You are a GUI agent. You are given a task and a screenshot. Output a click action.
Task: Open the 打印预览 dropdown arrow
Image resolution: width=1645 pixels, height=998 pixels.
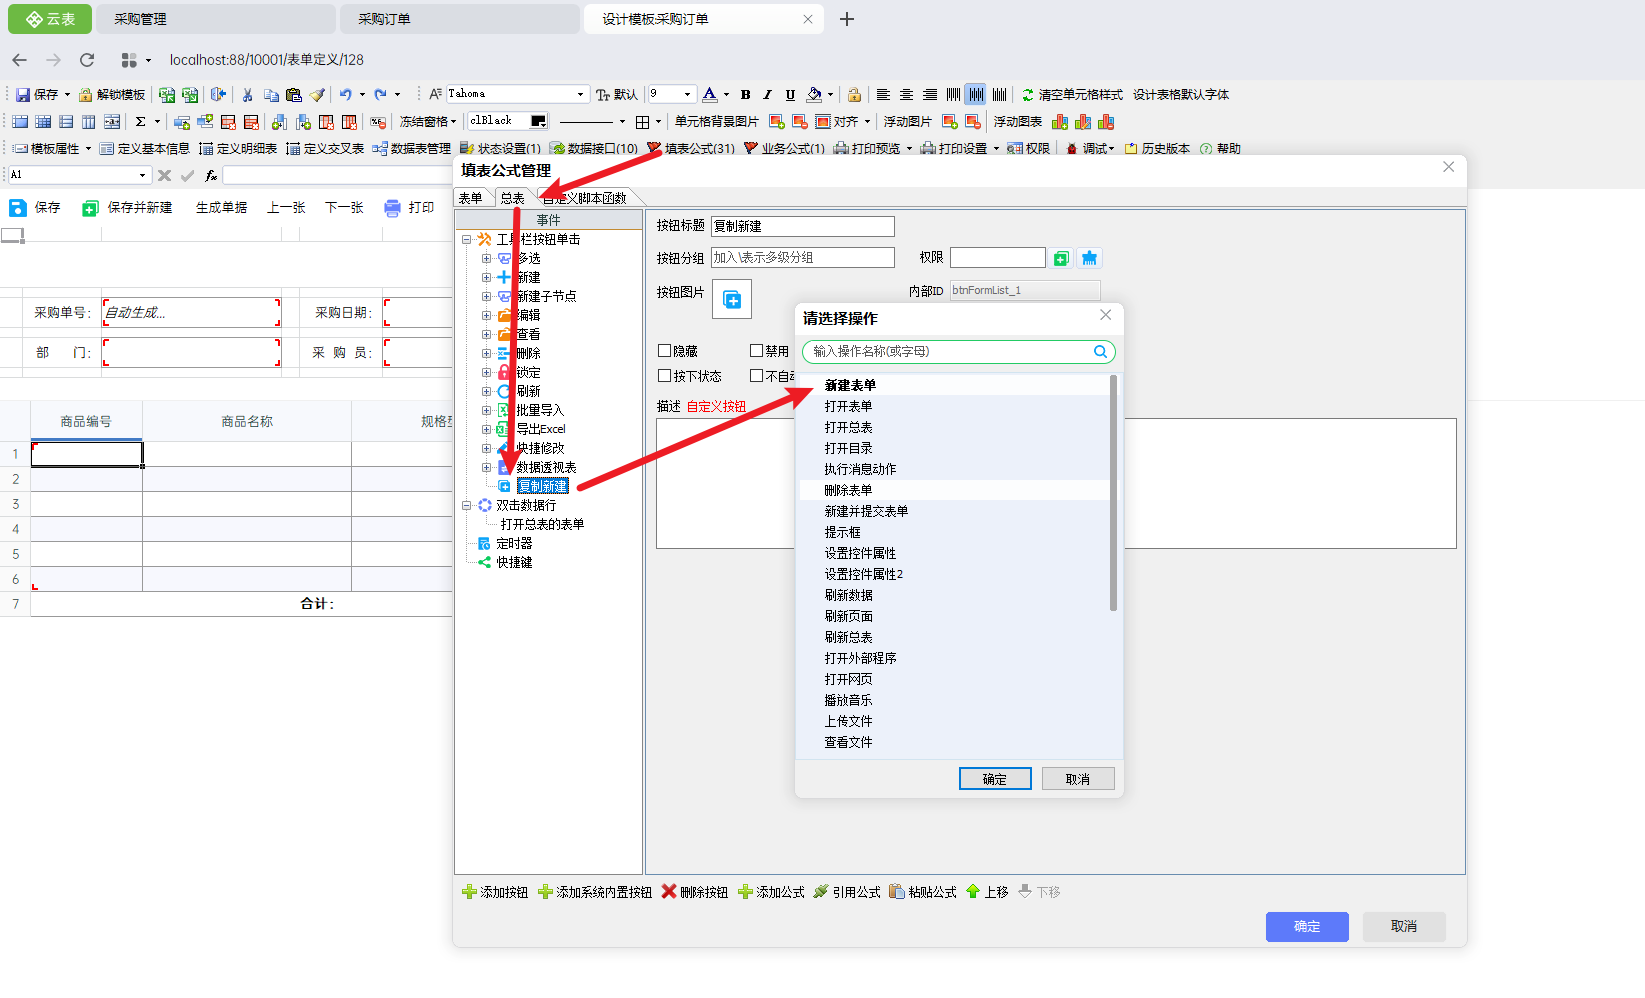(x=909, y=149)
